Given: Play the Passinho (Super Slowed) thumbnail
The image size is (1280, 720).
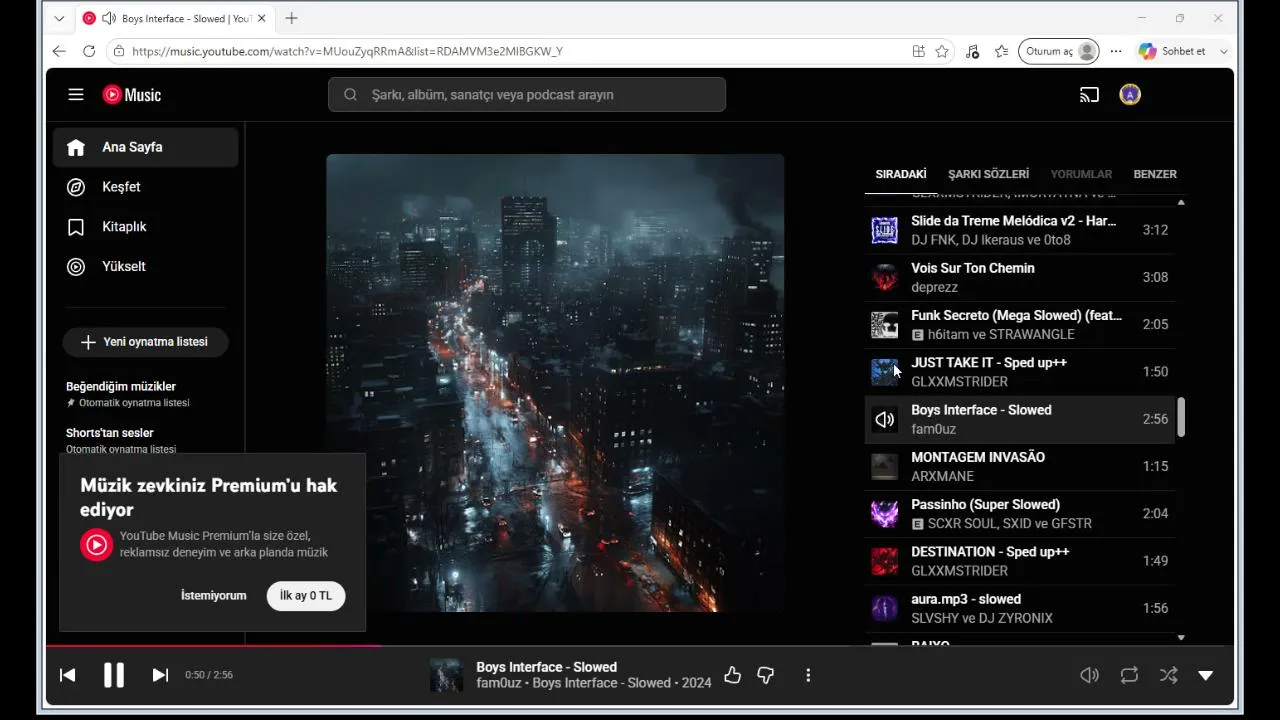Looking at the screenshot, I should (x=884, y=514).
